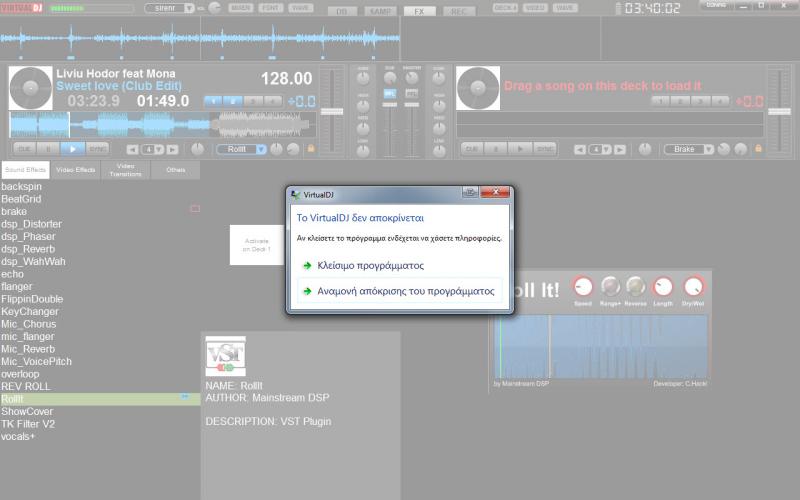Switch to the REC tab
The height and width of the screenshot is (500, 800).
pos(459,11)
